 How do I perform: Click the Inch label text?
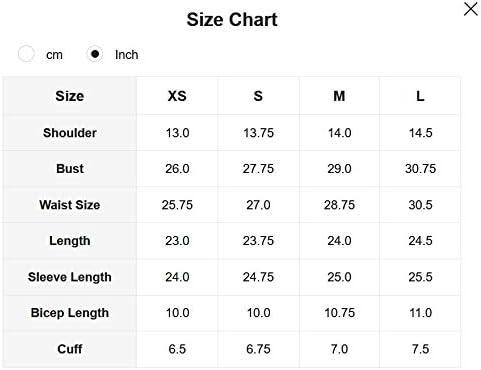pyautogui.click(x=126, y=55)
